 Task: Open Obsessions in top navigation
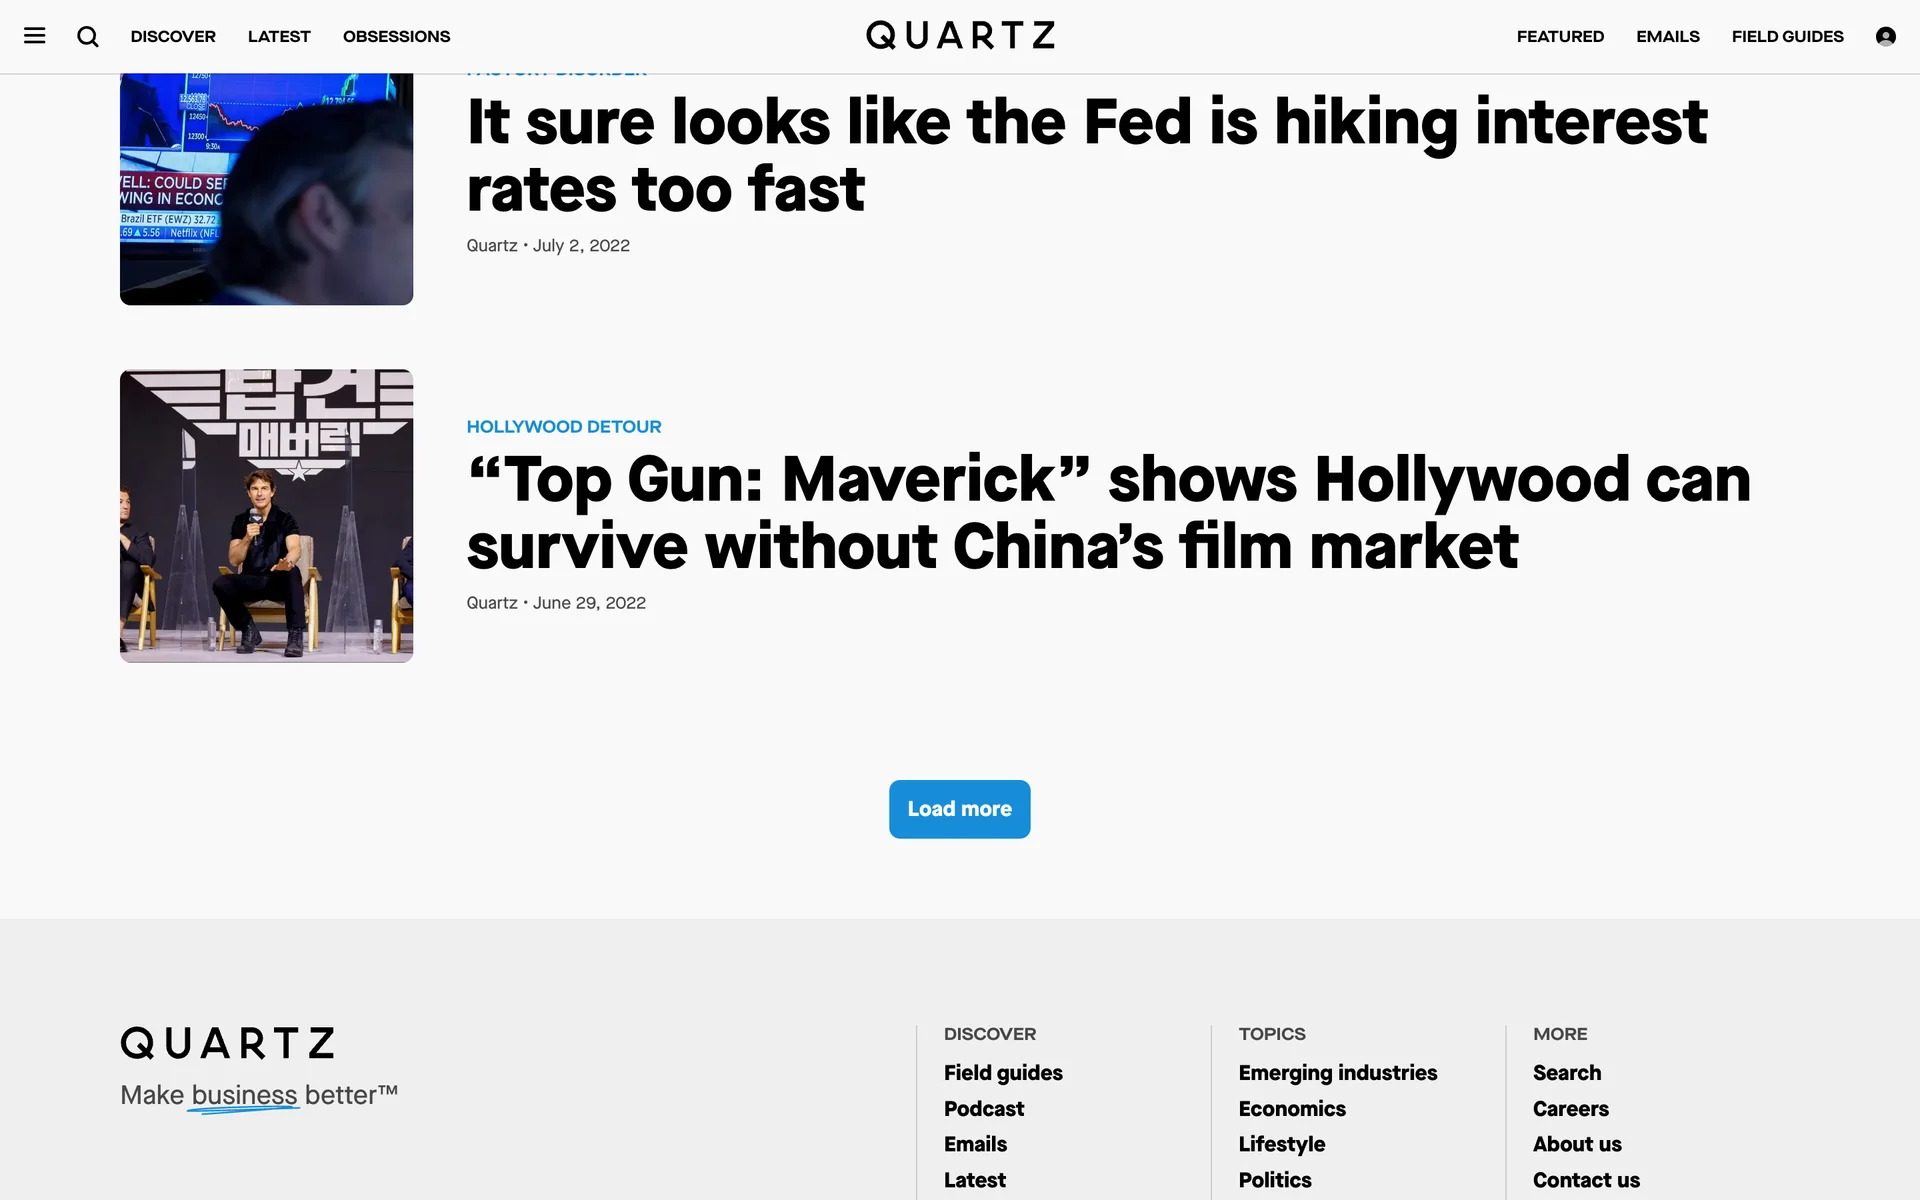396,36
